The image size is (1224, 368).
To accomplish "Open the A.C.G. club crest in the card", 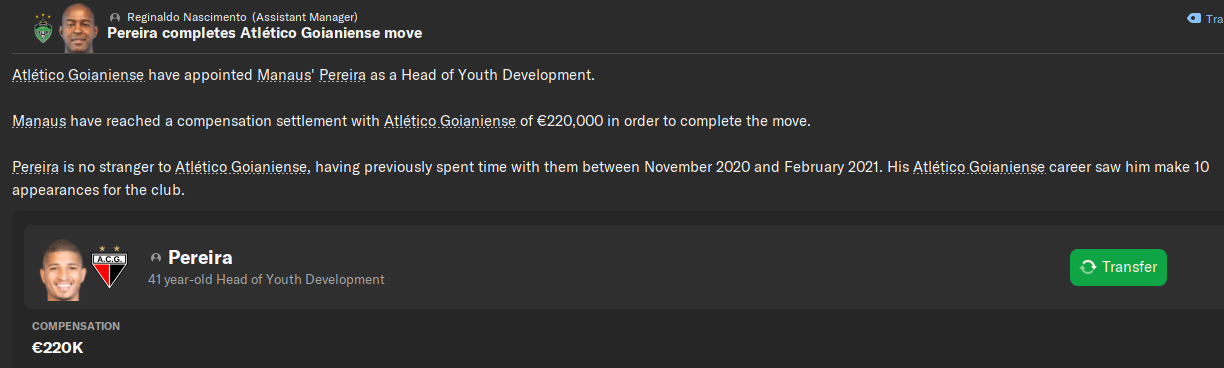I will tap(109, 266).
